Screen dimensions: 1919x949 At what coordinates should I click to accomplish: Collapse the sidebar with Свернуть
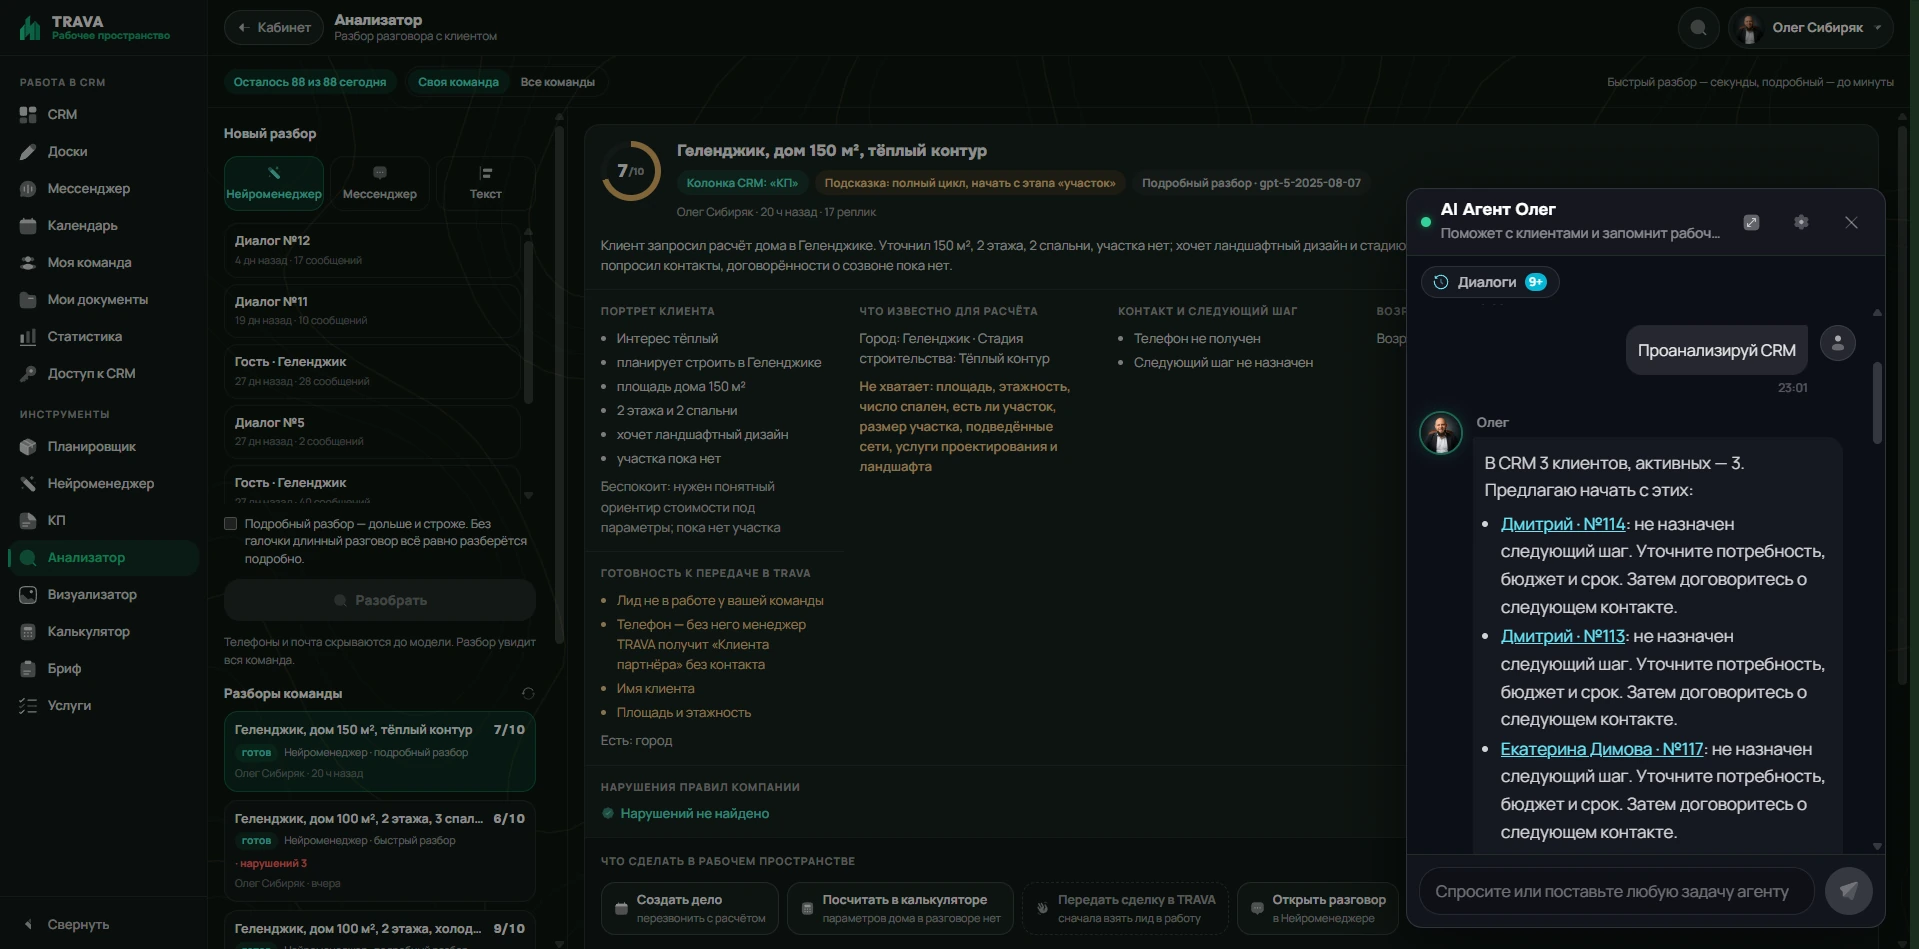coord(68,925)
